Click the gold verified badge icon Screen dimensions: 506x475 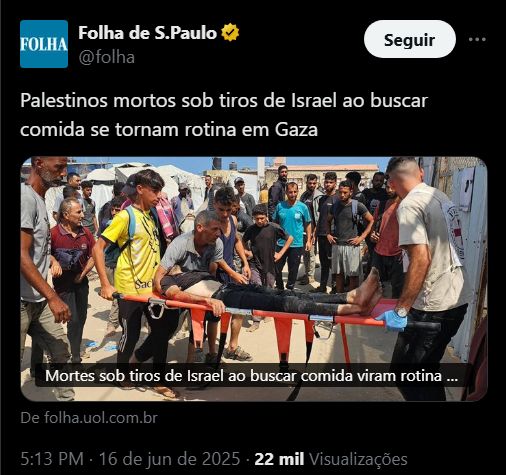230,32
